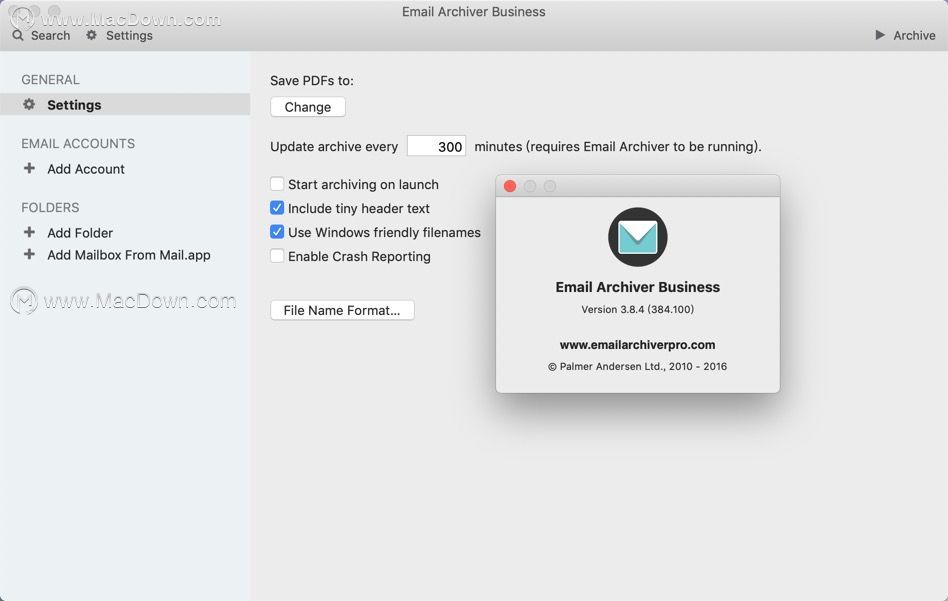Click the Version 3.8.4 (384.100) text

(637, 310)
